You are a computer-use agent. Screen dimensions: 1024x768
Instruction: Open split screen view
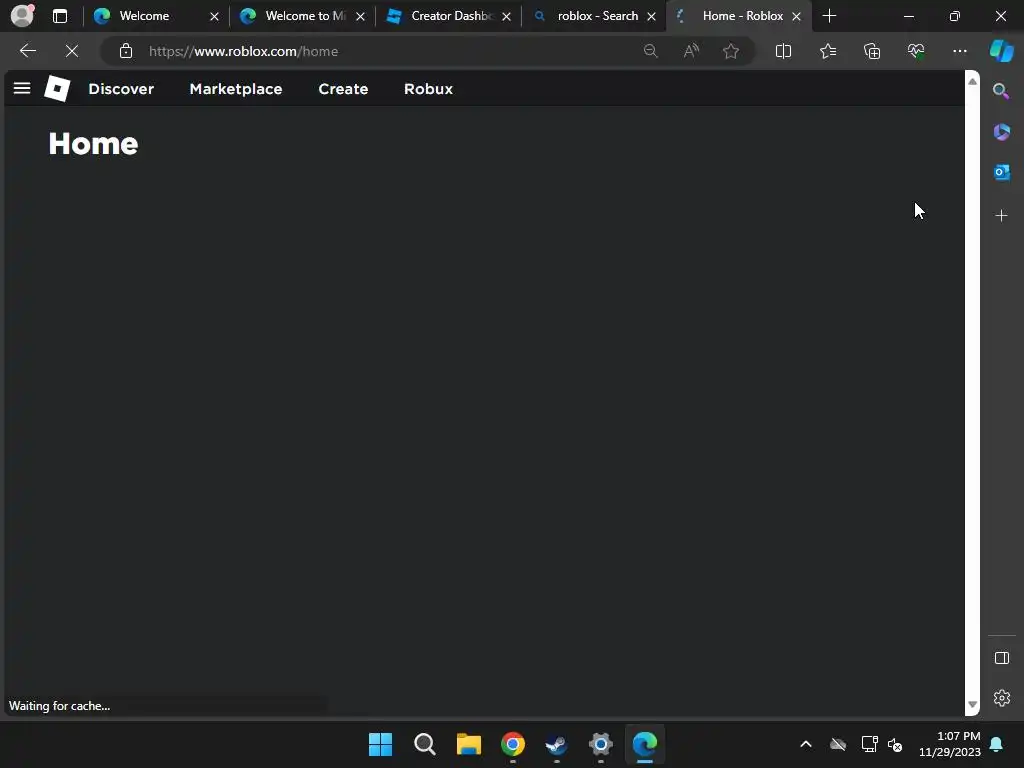[783, 51]
